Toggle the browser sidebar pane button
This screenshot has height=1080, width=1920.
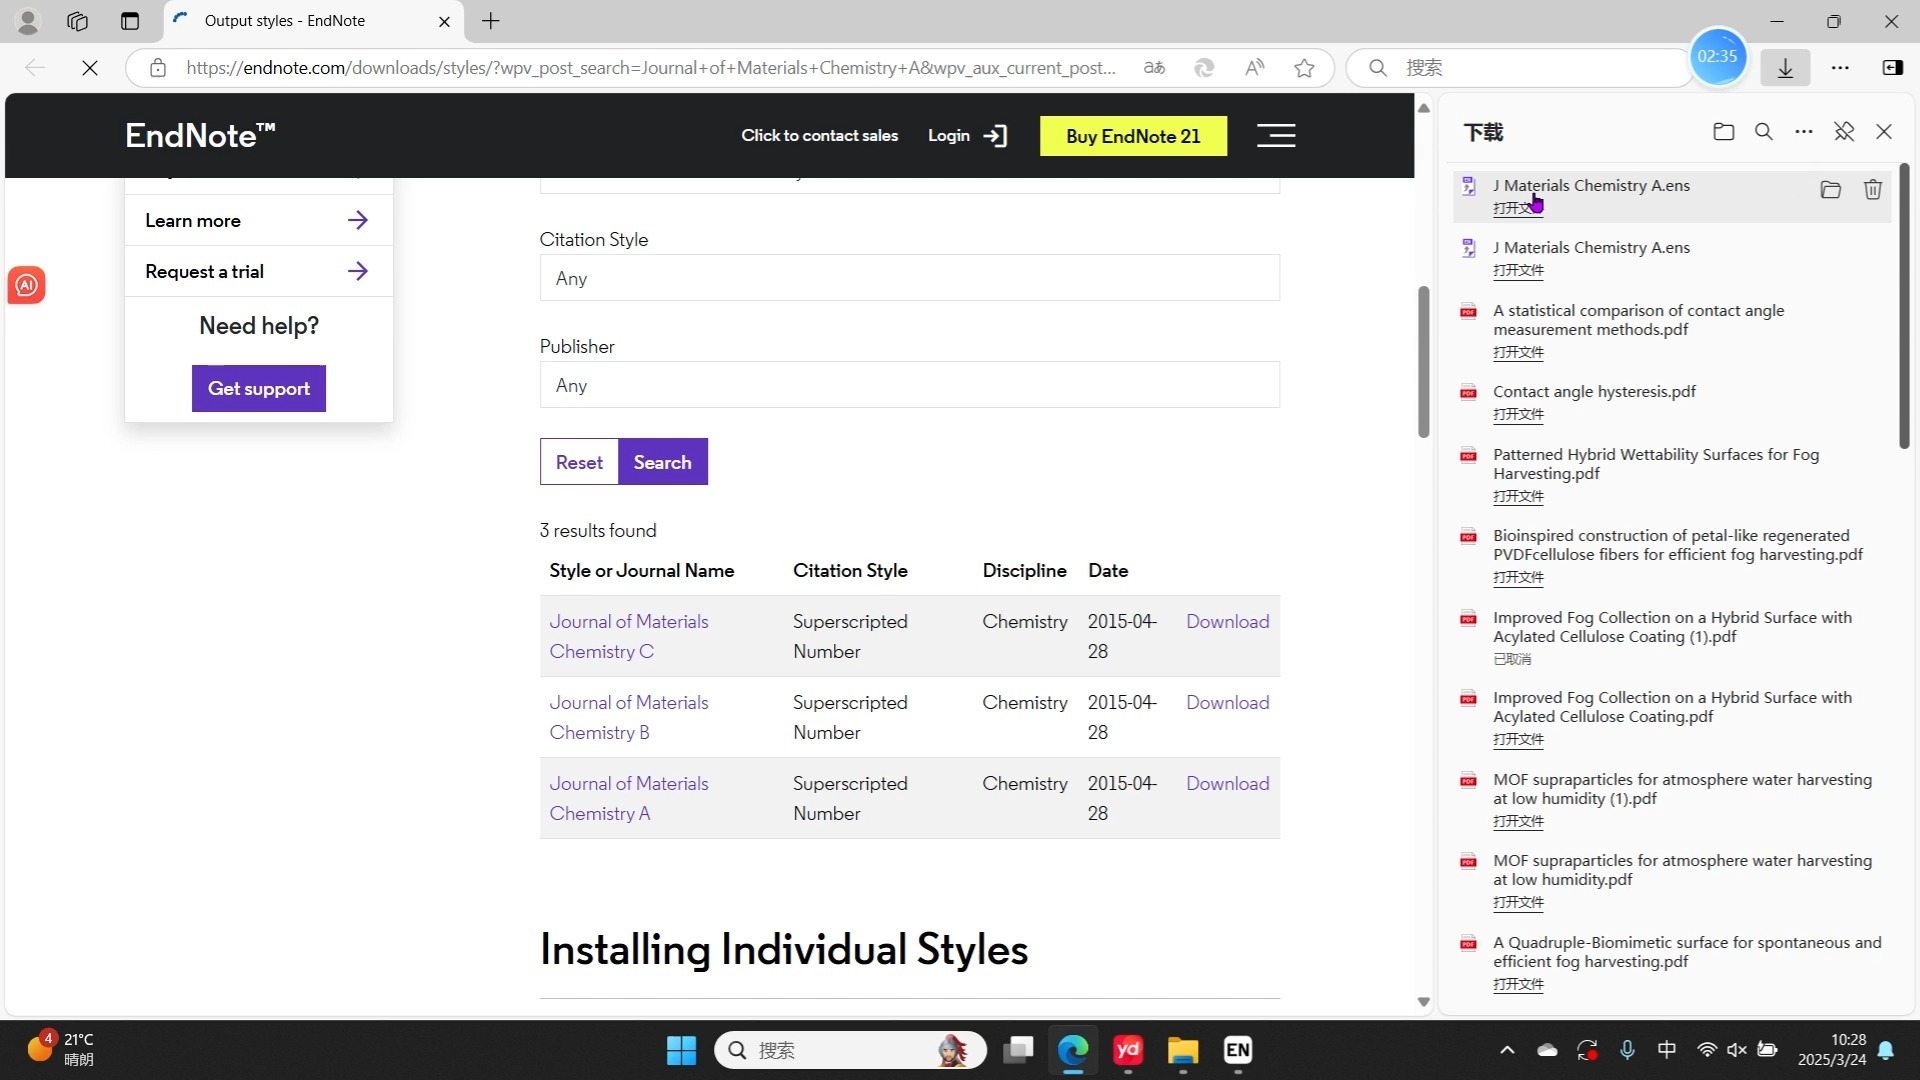[1892, 68]
